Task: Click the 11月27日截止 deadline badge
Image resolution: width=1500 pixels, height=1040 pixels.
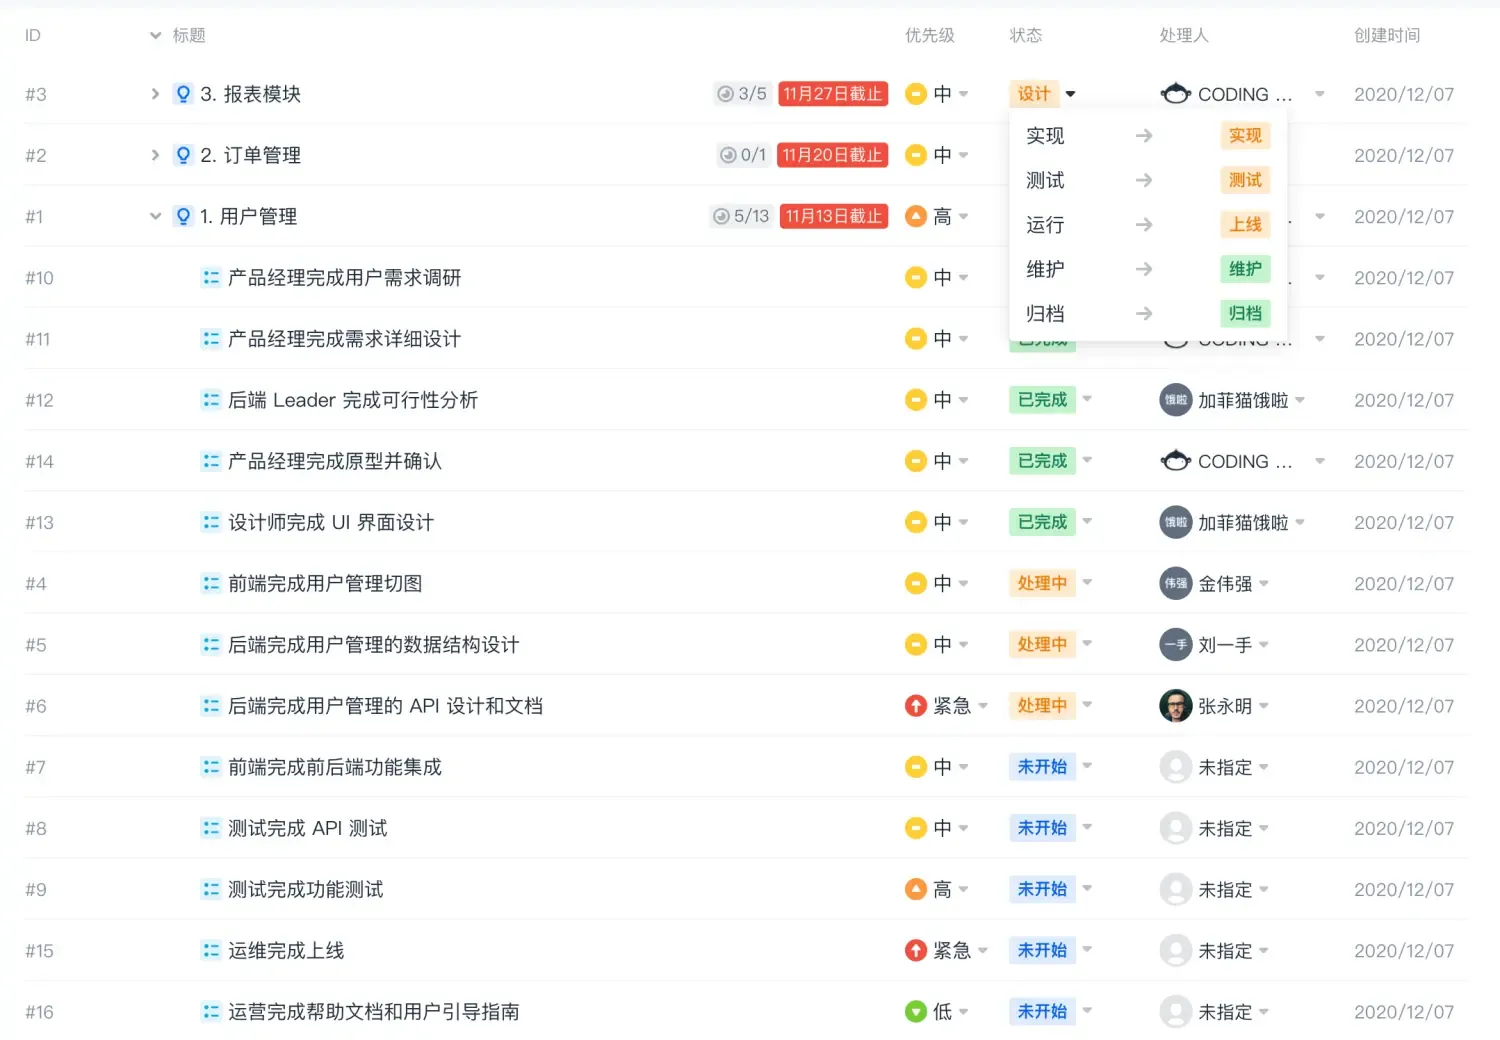Action: (x=832, y=93)
